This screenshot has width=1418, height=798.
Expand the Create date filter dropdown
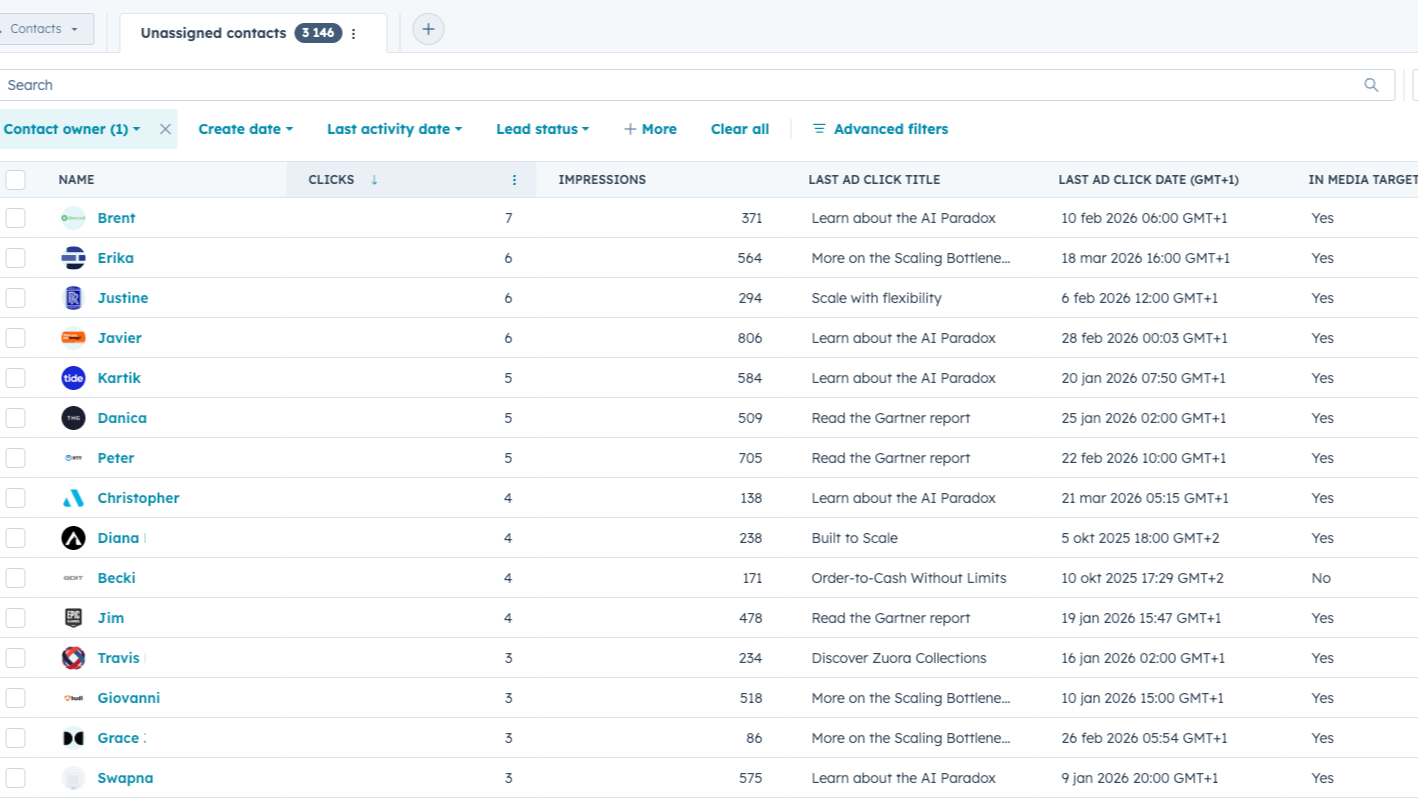tap(245, 129)
